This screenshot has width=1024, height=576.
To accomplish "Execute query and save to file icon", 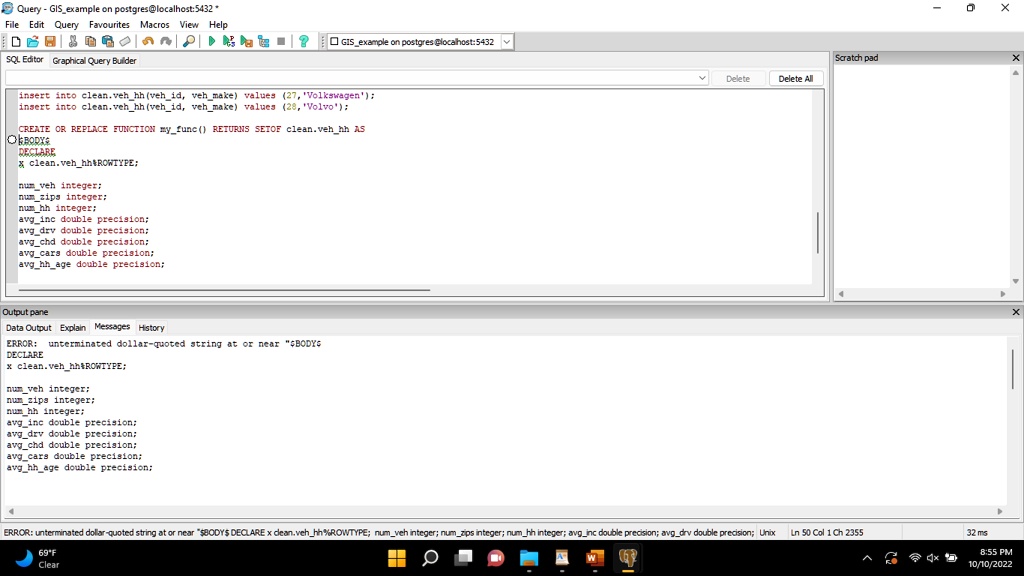I will (246, 42).
